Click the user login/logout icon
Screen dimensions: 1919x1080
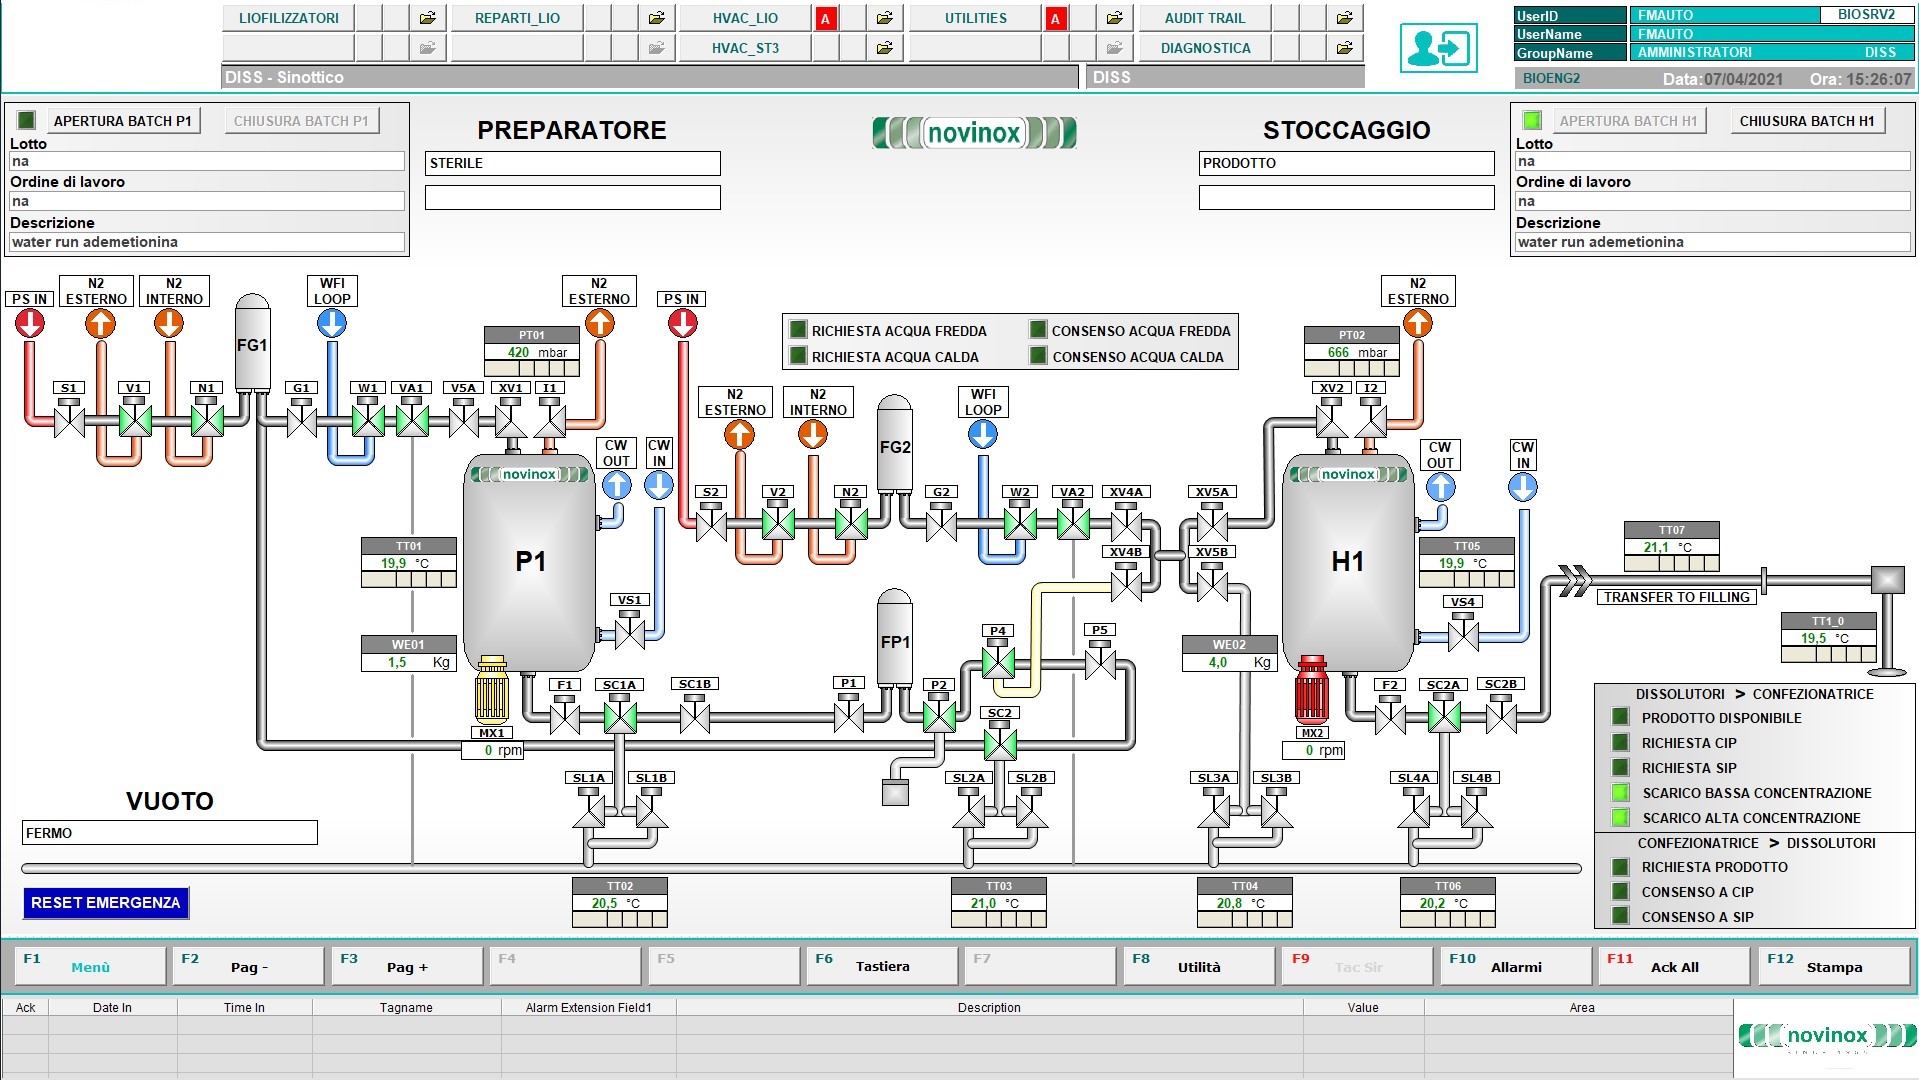pos(1438,48)
